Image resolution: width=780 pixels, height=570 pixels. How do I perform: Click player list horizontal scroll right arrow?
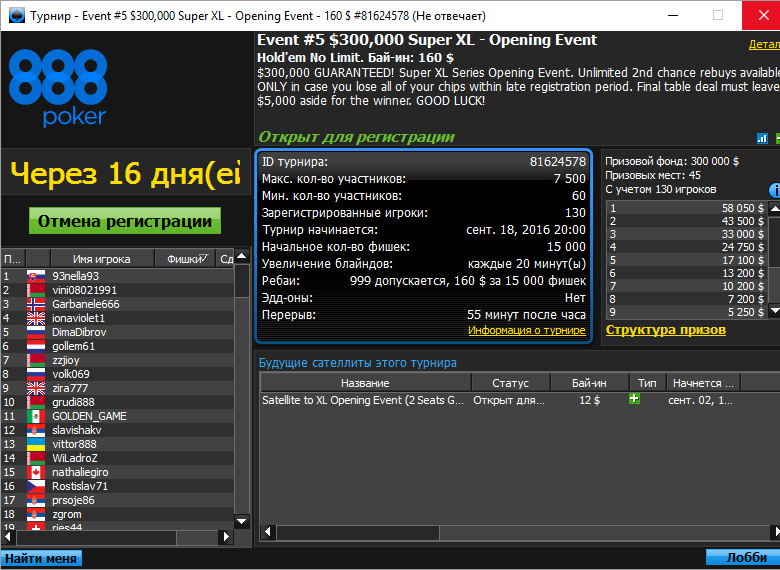point(226,537)
